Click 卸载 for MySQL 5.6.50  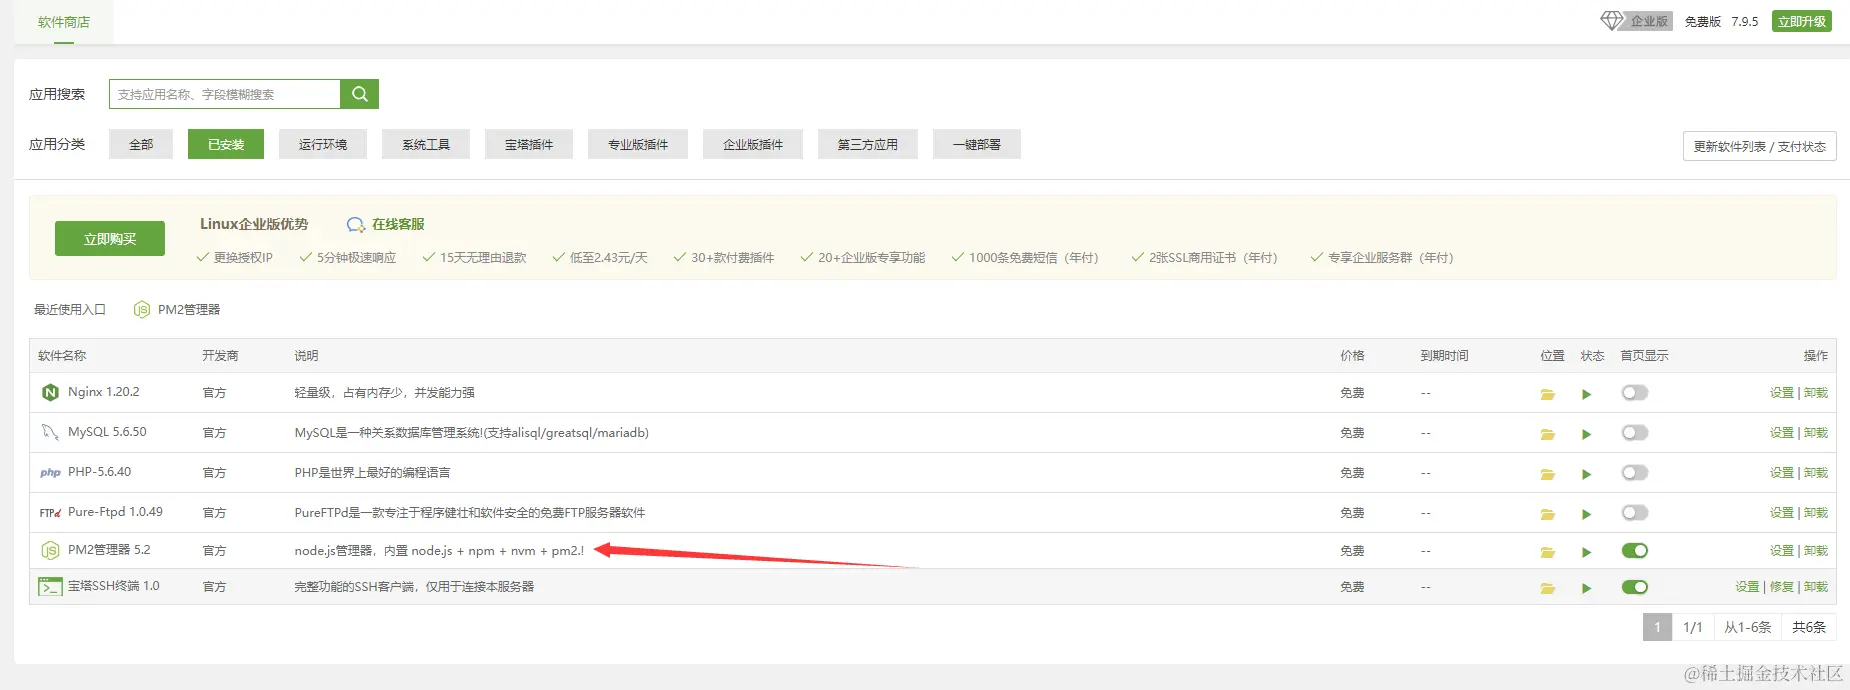click(x=1816, y=433)
